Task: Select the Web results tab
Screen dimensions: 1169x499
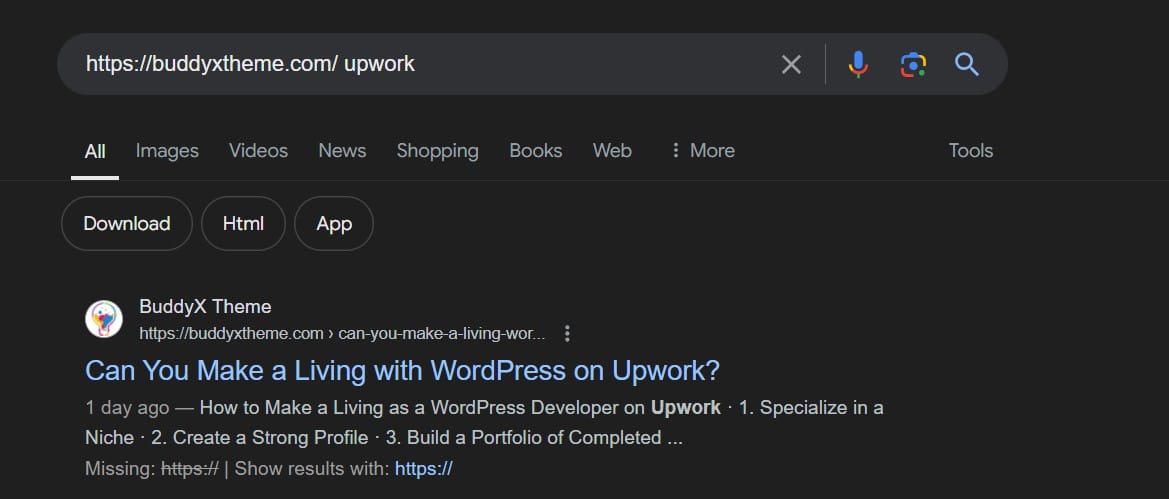Action: [612, 151]
